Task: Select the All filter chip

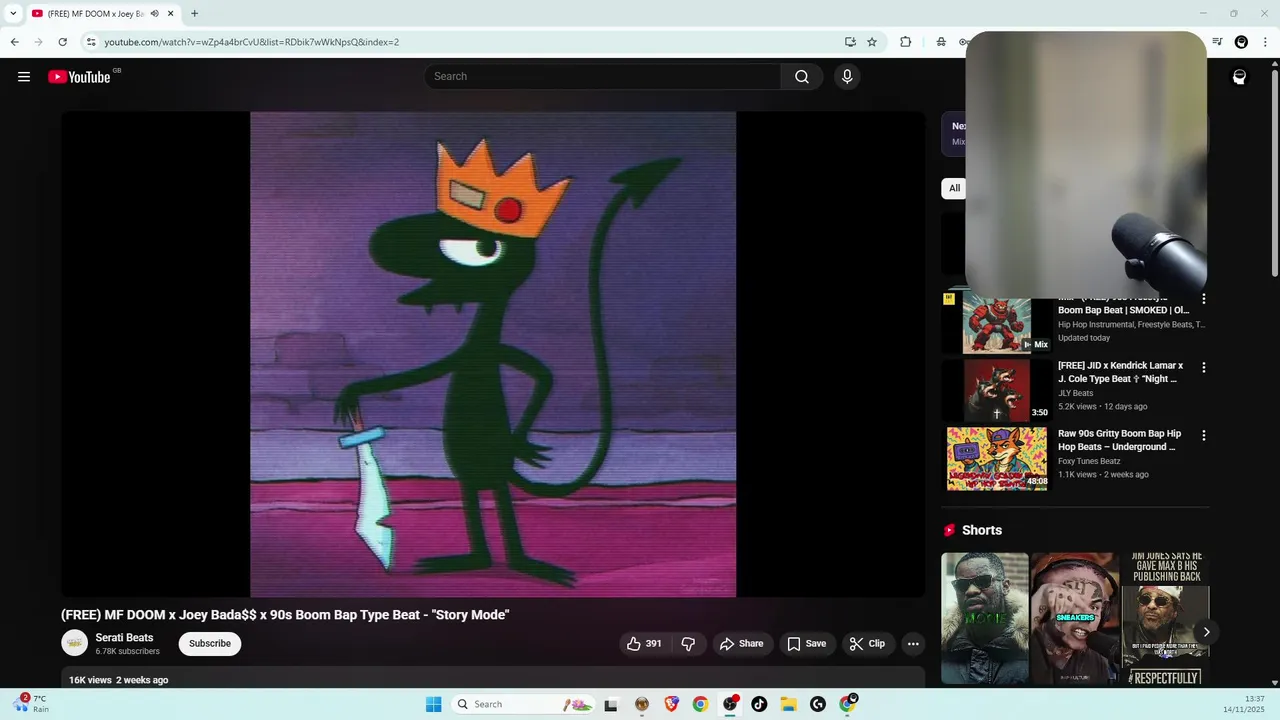Action: (x=954, y=188)
